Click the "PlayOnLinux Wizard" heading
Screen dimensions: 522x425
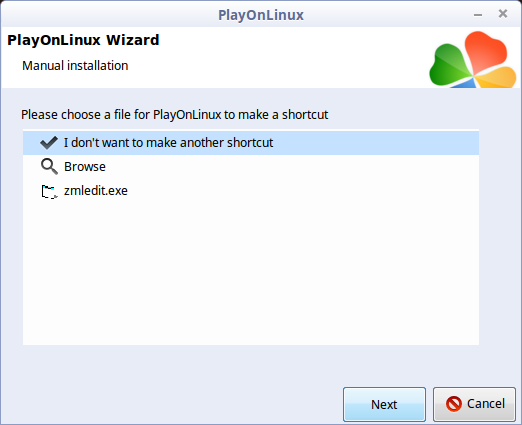click(83, 40)
